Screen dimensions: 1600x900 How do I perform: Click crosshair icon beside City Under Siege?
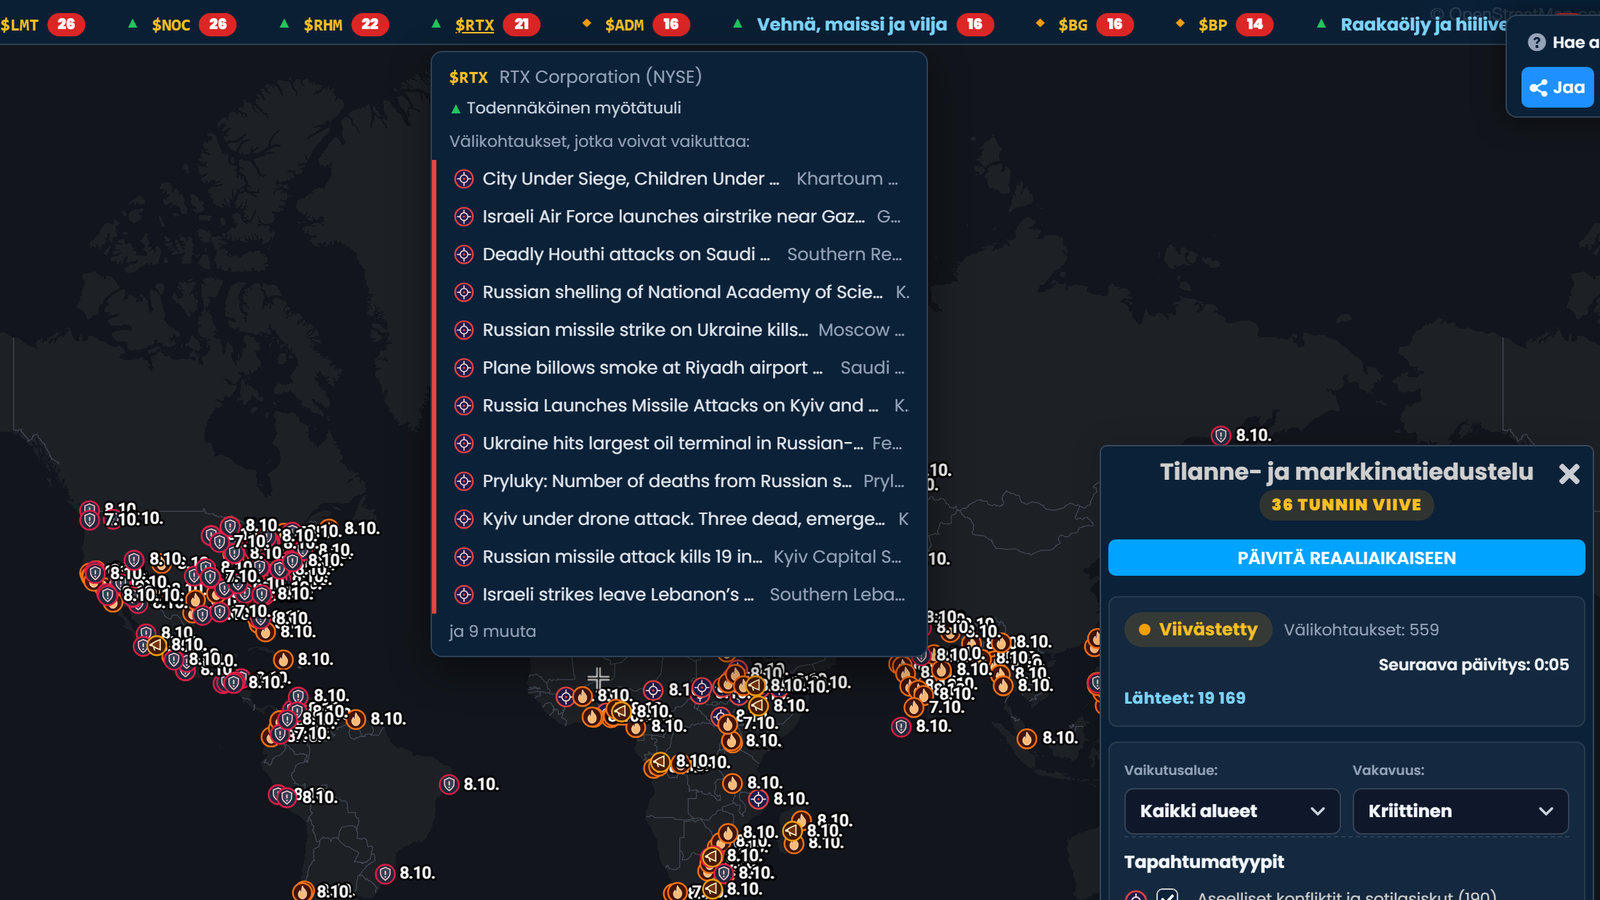point(464,179)
